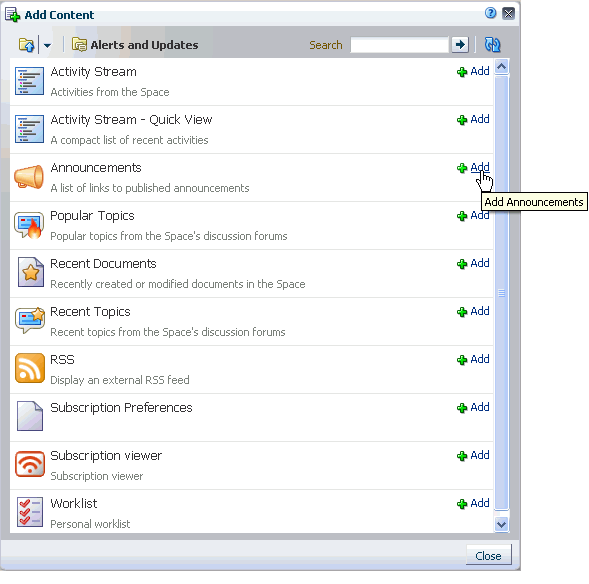
Task: Run search with the arrow button
Action: tap(460, 45)
